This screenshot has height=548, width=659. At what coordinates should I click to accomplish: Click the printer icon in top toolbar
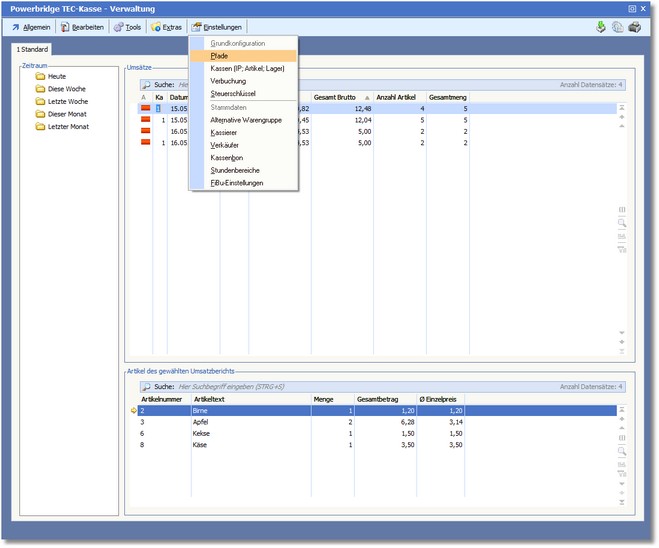pos(634,27)
